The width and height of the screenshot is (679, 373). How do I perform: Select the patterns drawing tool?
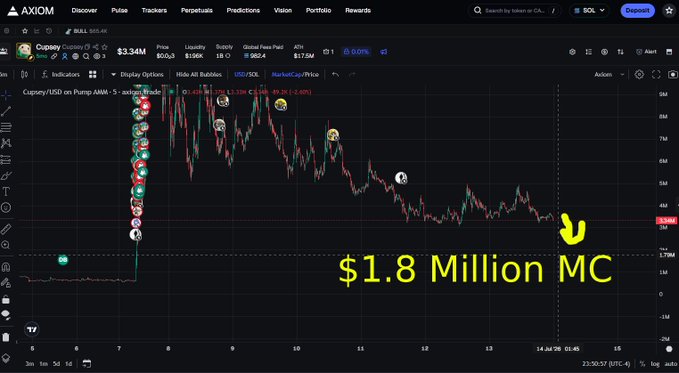pyautogui.click(x=6, y=143)
